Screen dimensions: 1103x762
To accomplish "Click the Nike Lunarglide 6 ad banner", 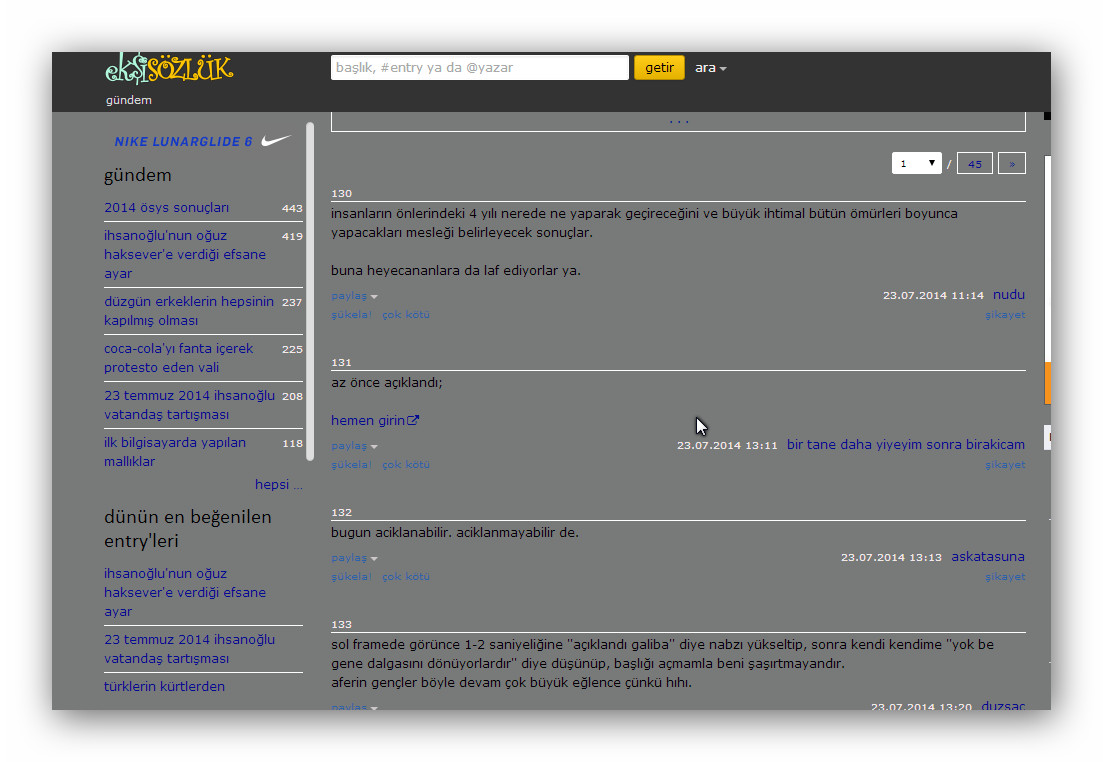I will [x=203, y=142].
